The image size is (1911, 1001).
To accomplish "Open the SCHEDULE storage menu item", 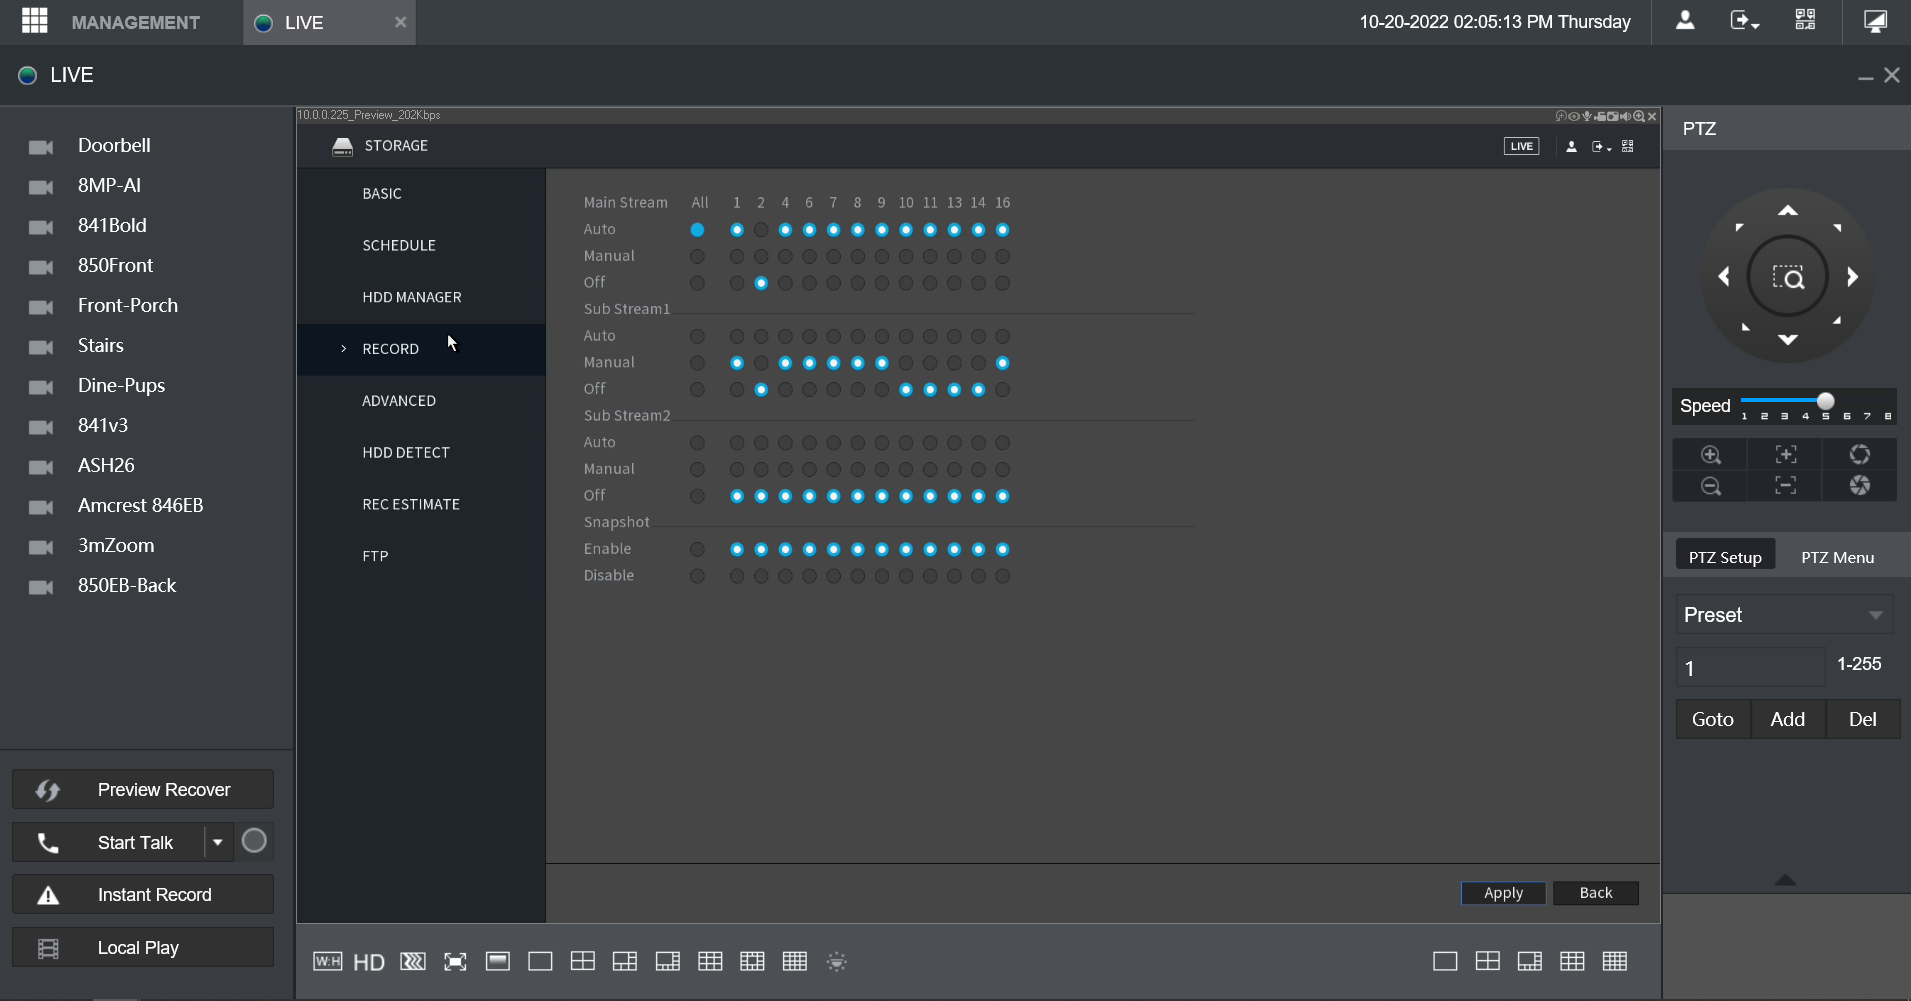I will [x=399, y=245].
